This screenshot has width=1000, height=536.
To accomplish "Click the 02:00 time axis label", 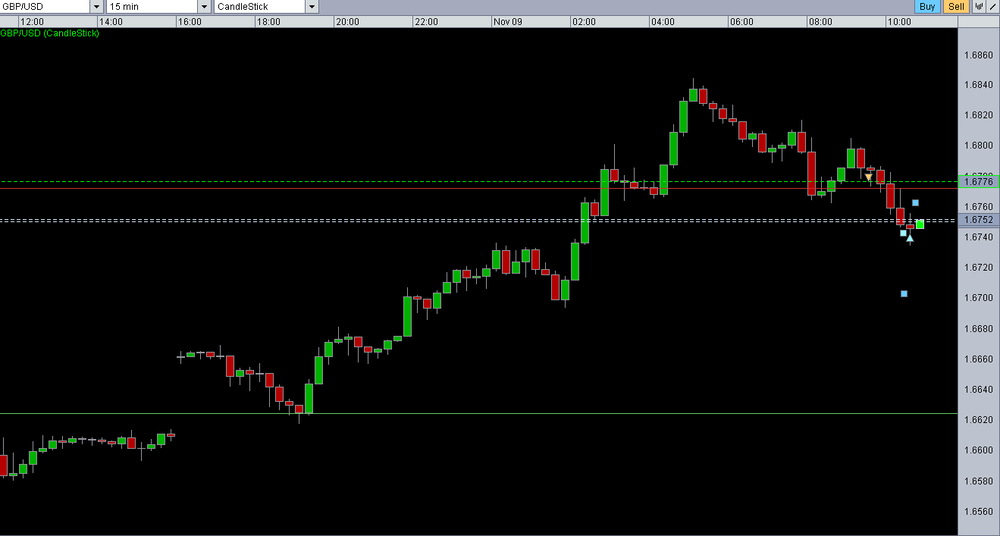I will (x=584, y=22).
